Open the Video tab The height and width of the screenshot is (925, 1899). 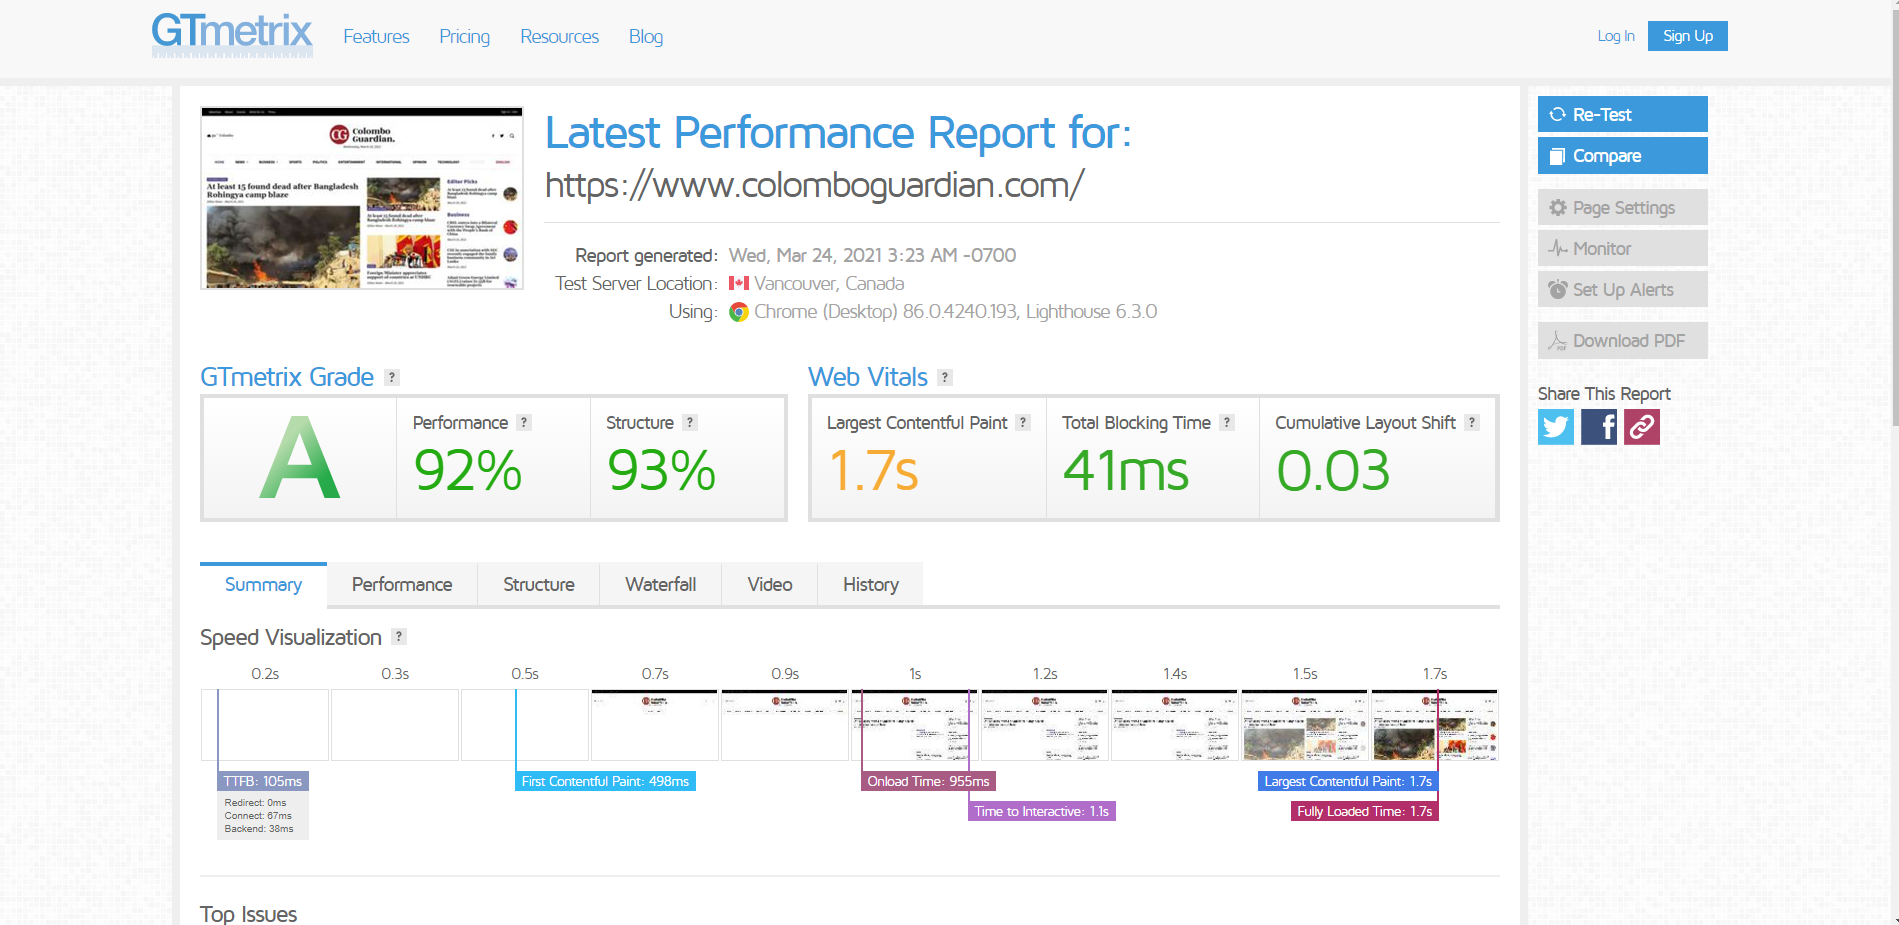click(770, 585)
